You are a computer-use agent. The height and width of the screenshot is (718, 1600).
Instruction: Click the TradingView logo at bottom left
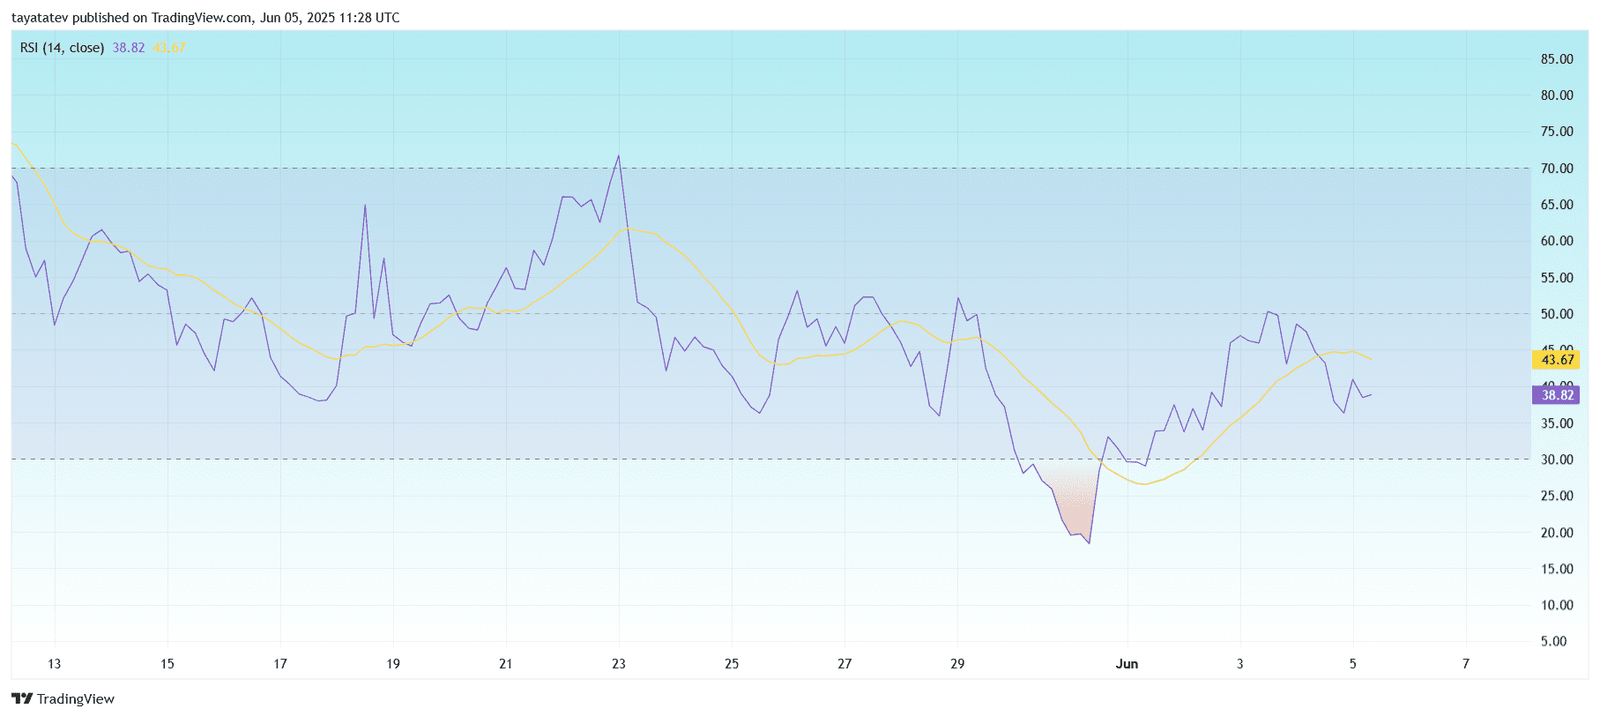(x=63, y=699)
